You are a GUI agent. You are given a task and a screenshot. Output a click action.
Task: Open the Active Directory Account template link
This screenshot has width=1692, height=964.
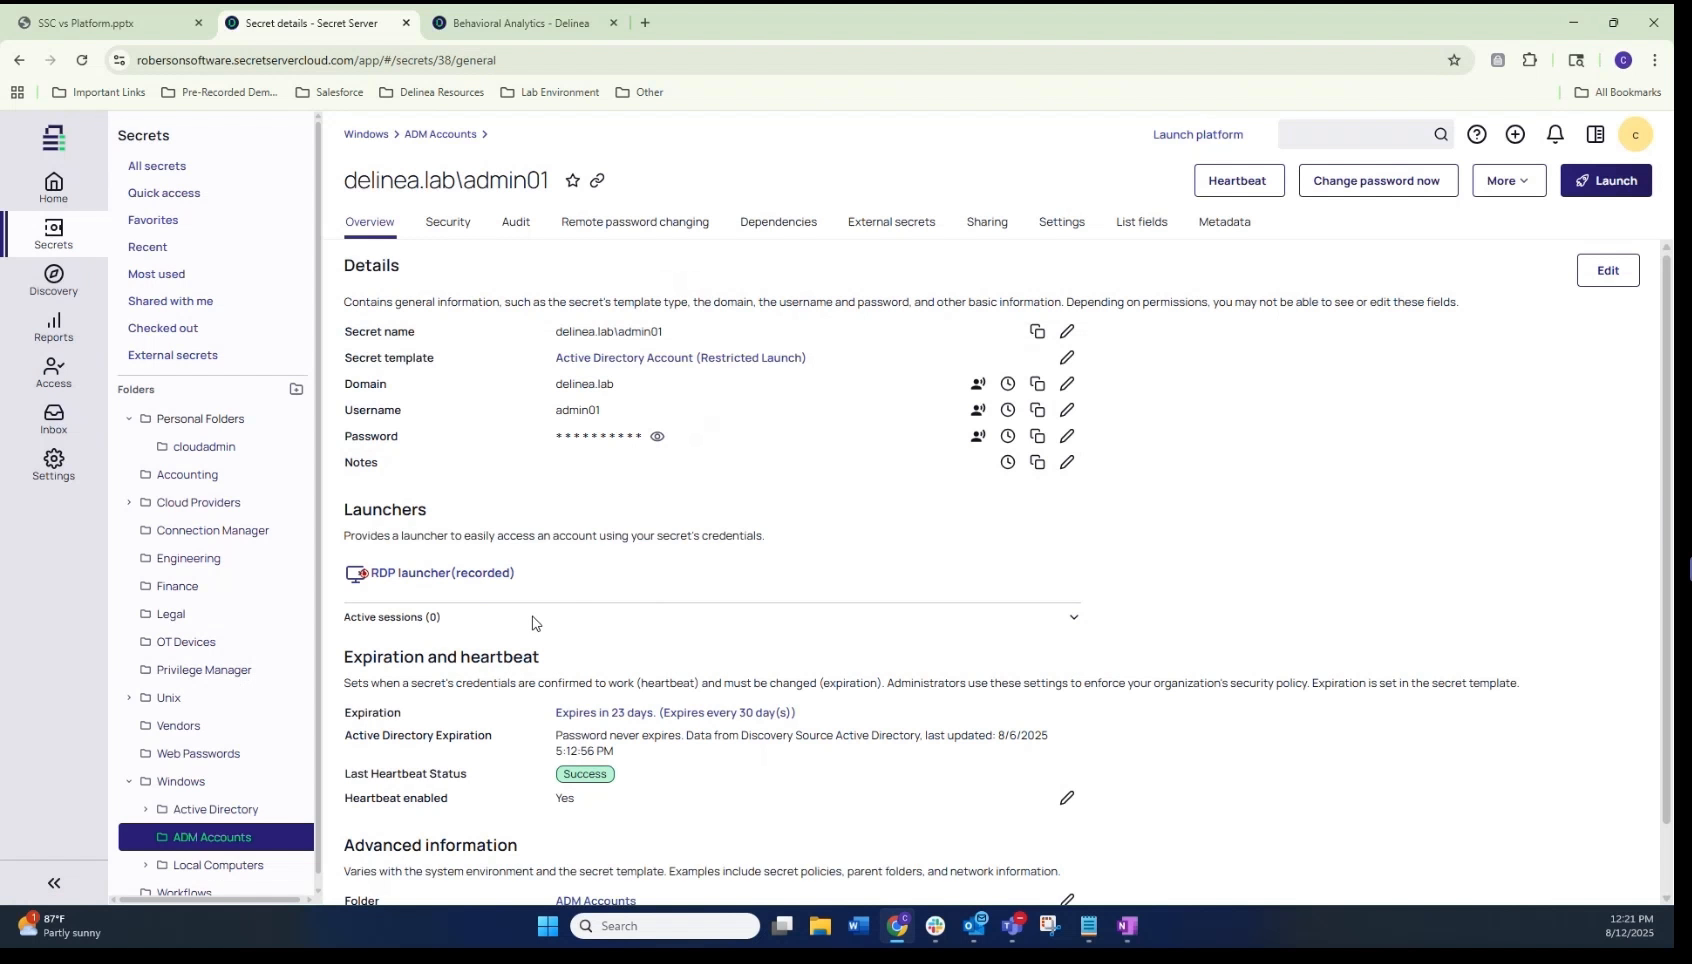(x=680, y=357)
